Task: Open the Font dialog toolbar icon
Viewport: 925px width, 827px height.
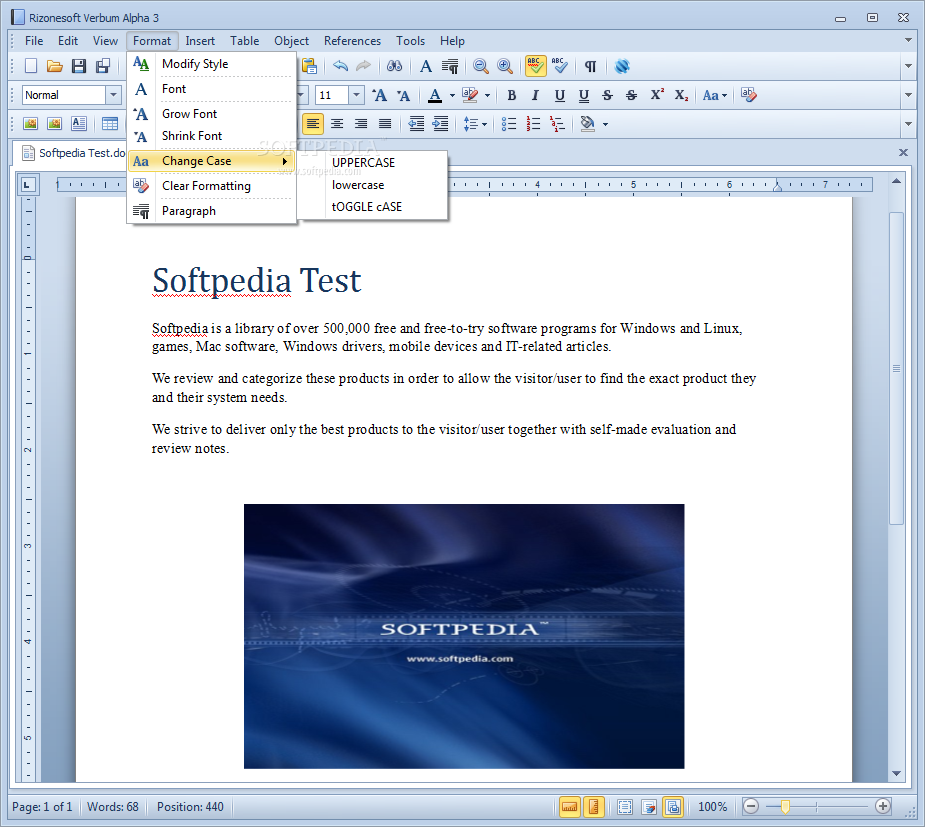Action: click(x=426, y=66)
